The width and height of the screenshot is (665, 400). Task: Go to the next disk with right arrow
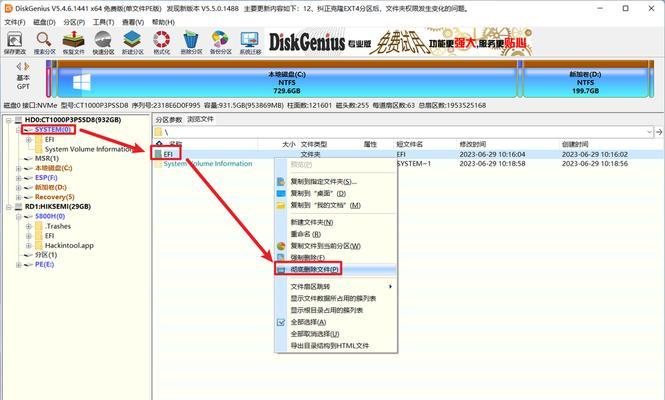coord(27,66)
